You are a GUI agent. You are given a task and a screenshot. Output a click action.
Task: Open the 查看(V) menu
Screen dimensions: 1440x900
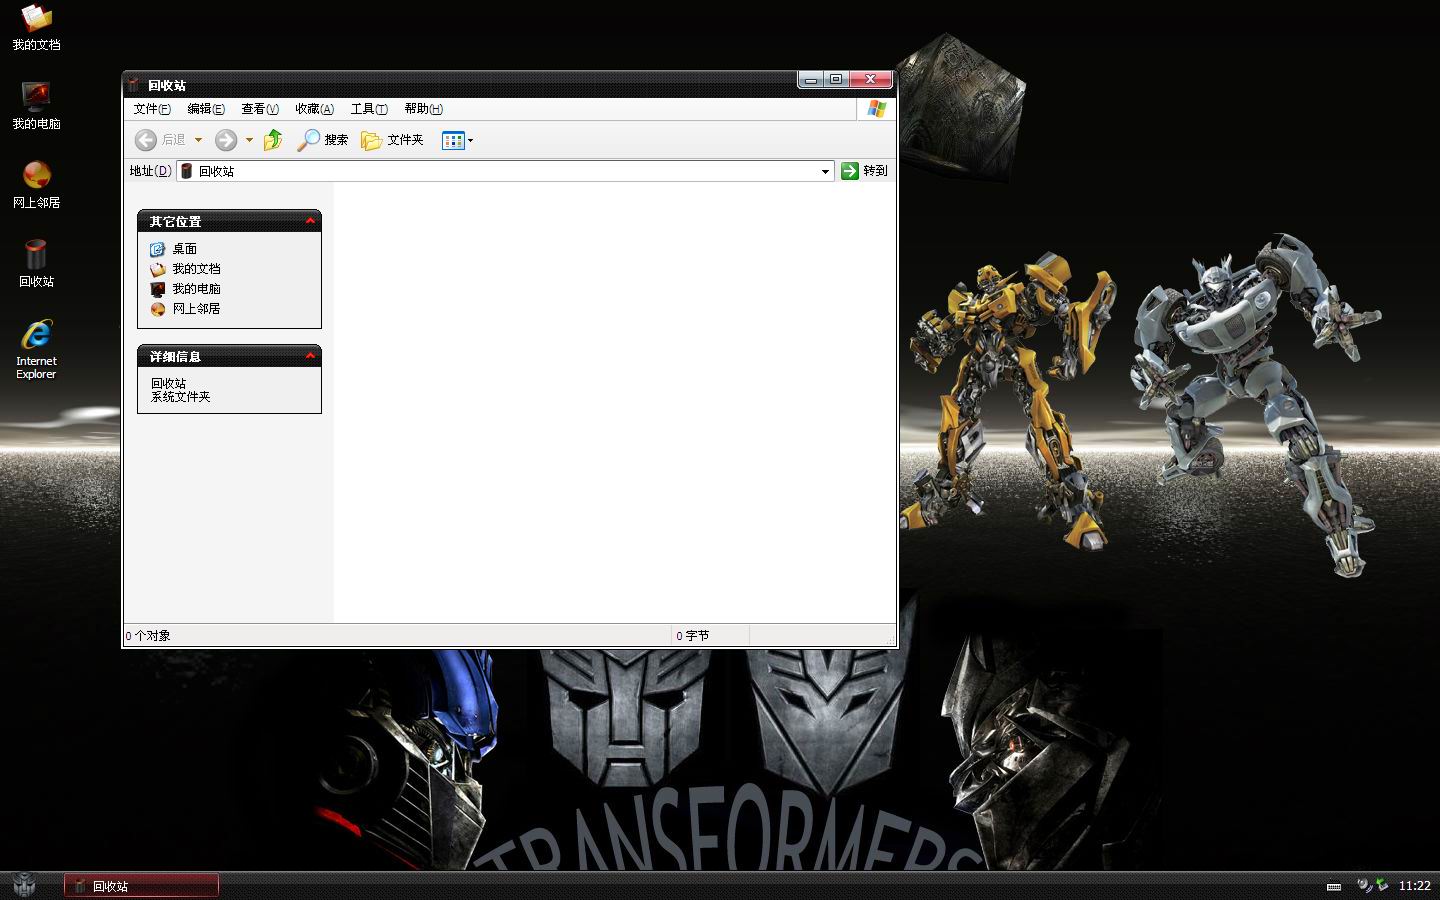point(260,109)
